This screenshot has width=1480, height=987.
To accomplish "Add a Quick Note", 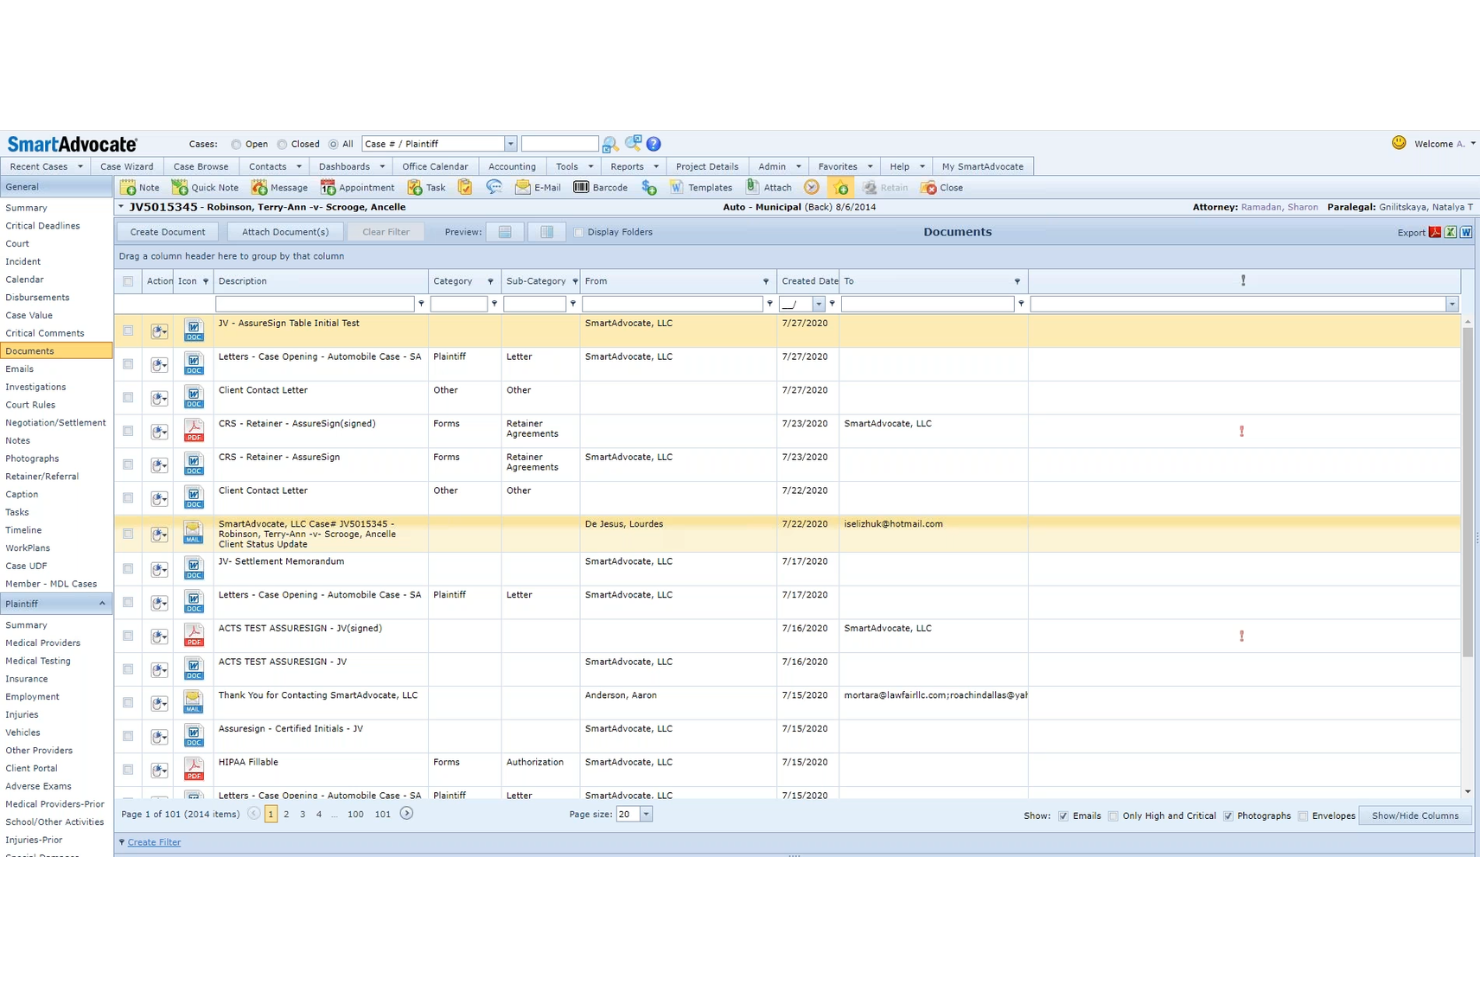I will tap(205, 187).
